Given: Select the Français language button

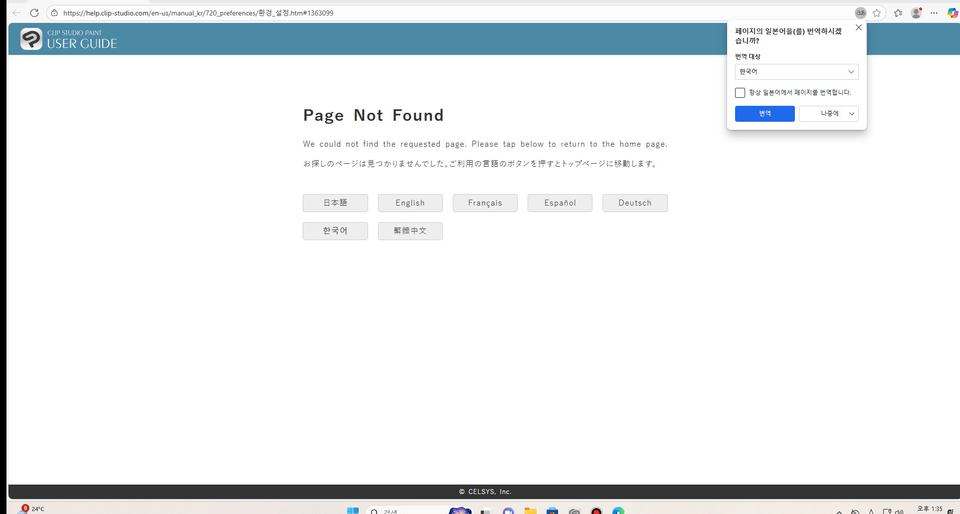Looking at the screenshot, I should point(485,203).
